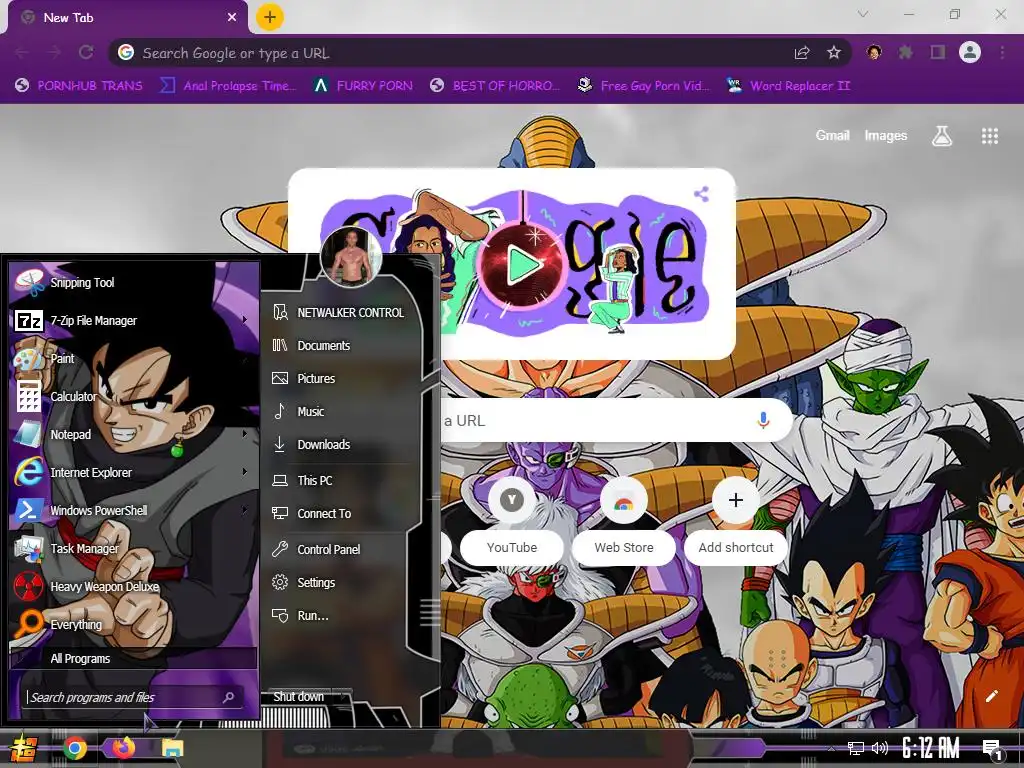Show hidden system tray icons

pyautogui.click(x=831, y=748)
